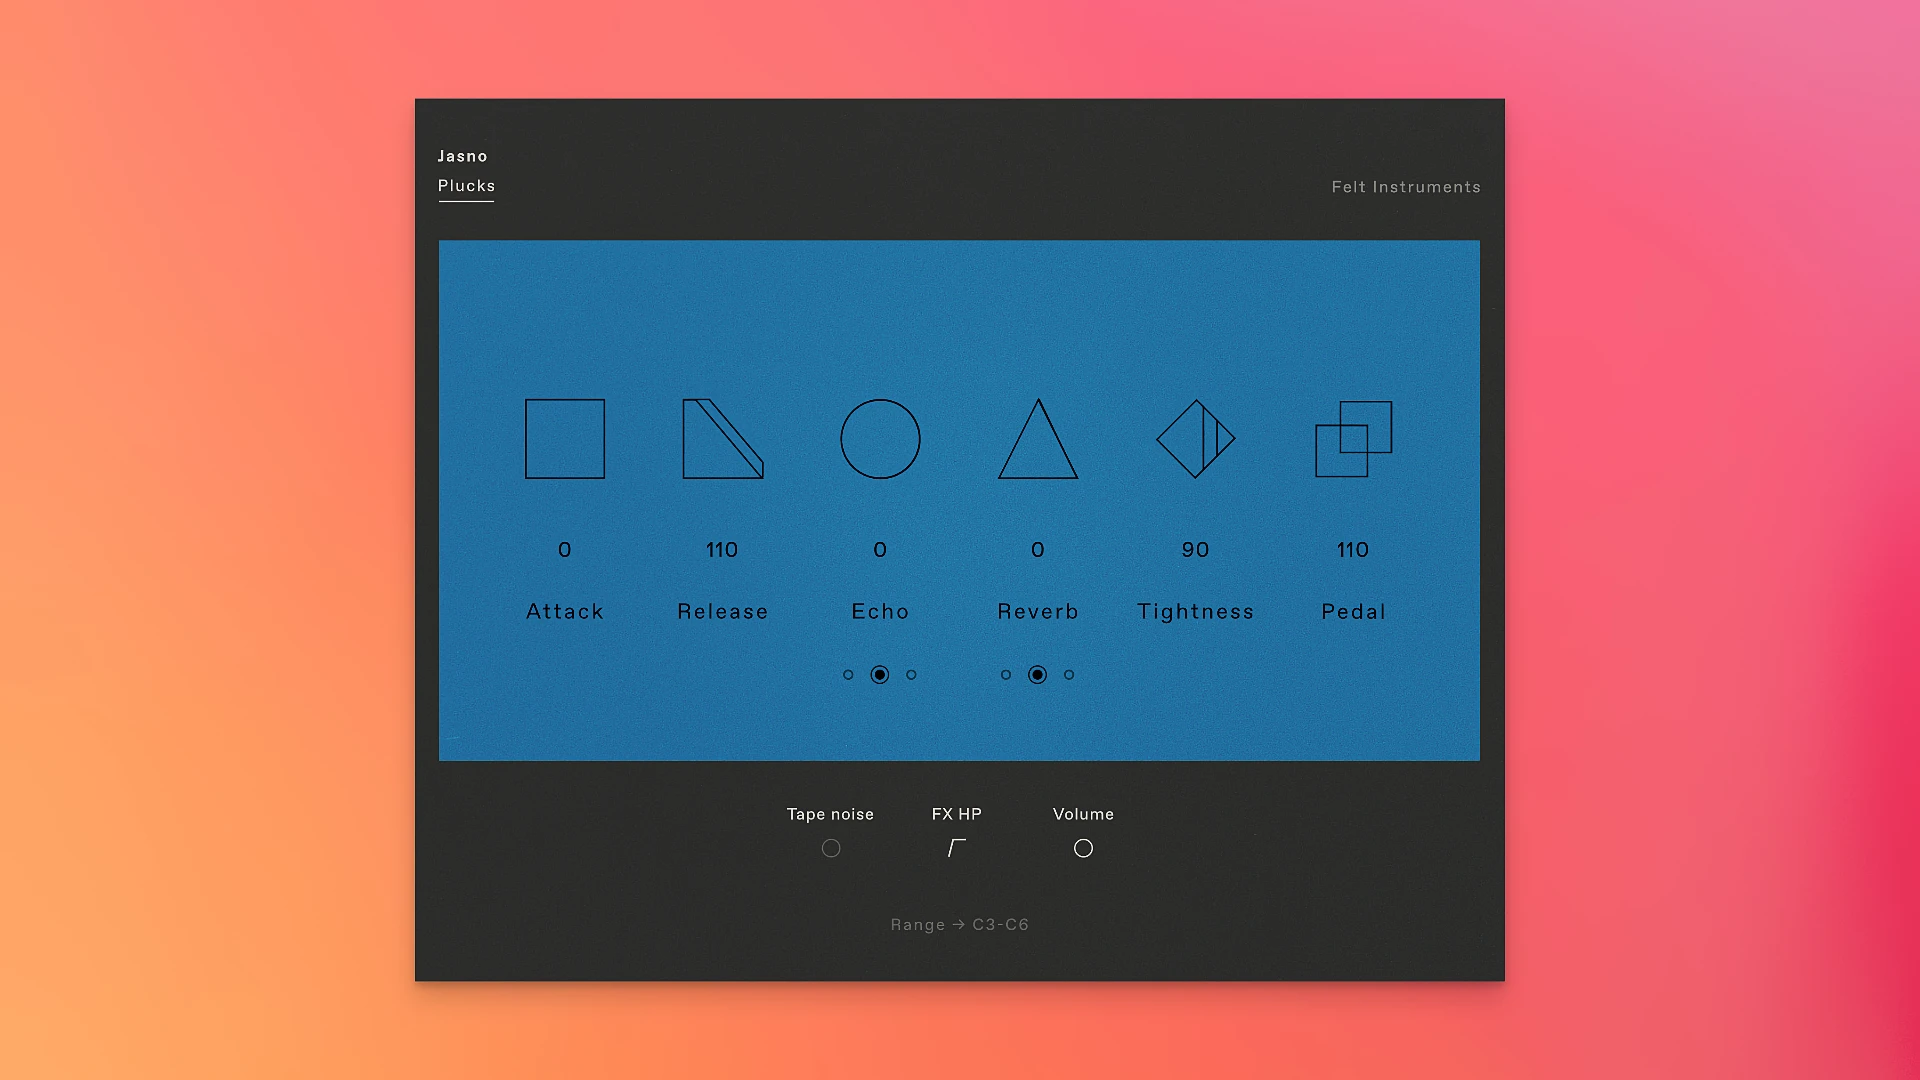Click the Range C3-C6 text
Image resolution: width=1920 pixels, height=1080 pixels.
coord(959,925)
